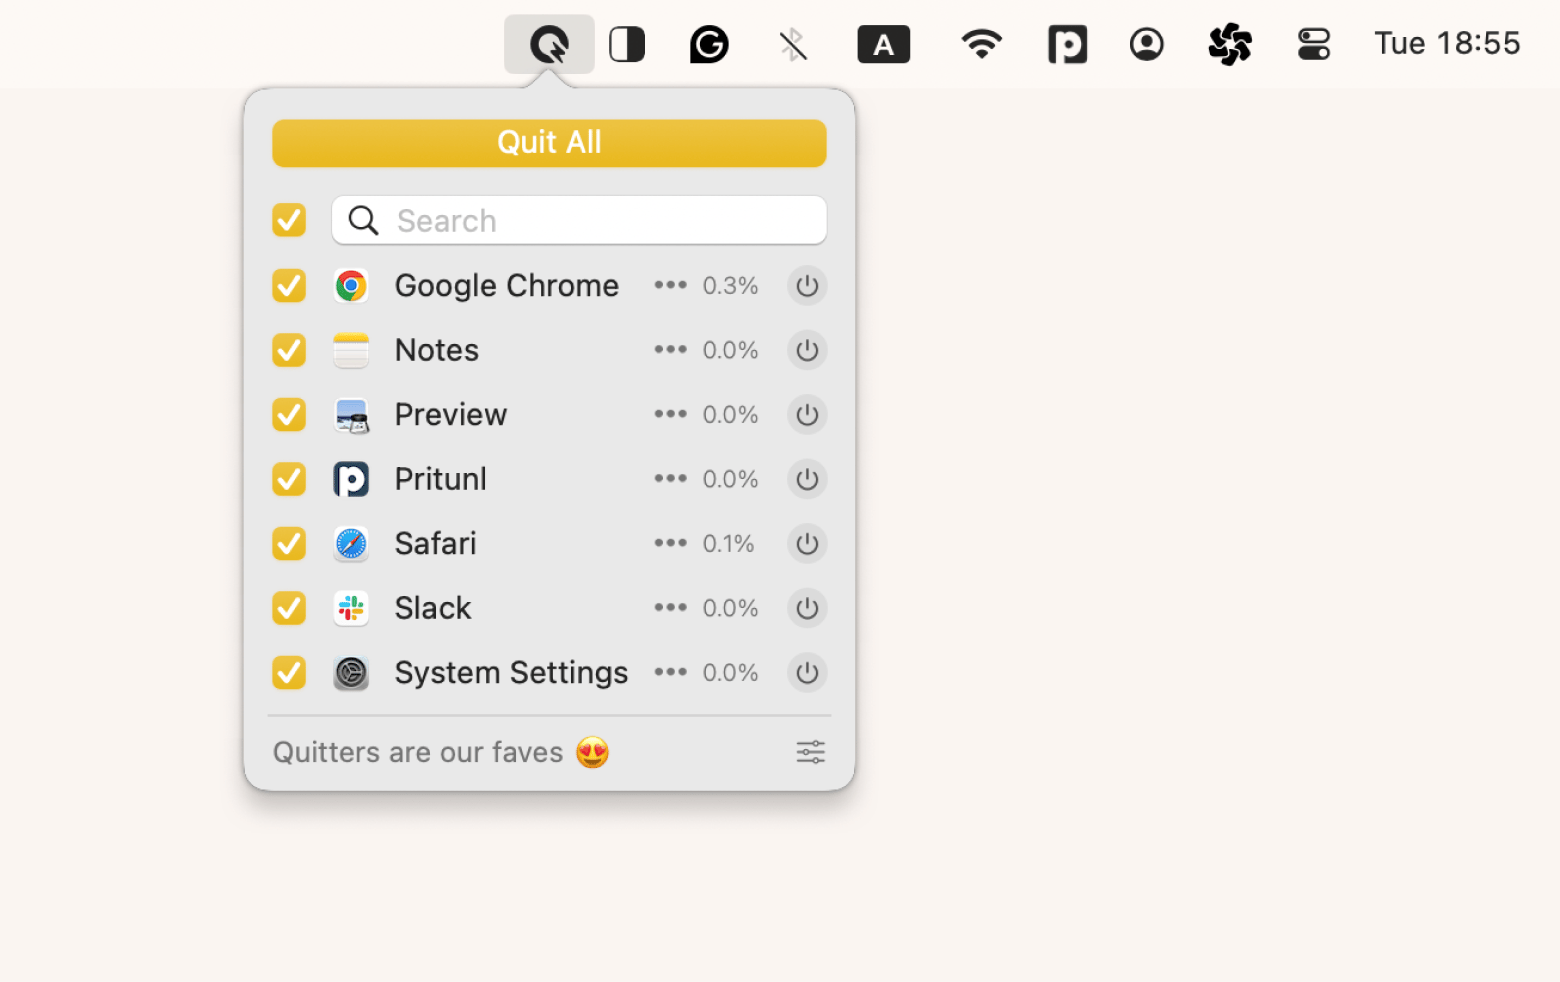
Task: Open Control Center from the menu bar
Action: tap(1314, 44)
